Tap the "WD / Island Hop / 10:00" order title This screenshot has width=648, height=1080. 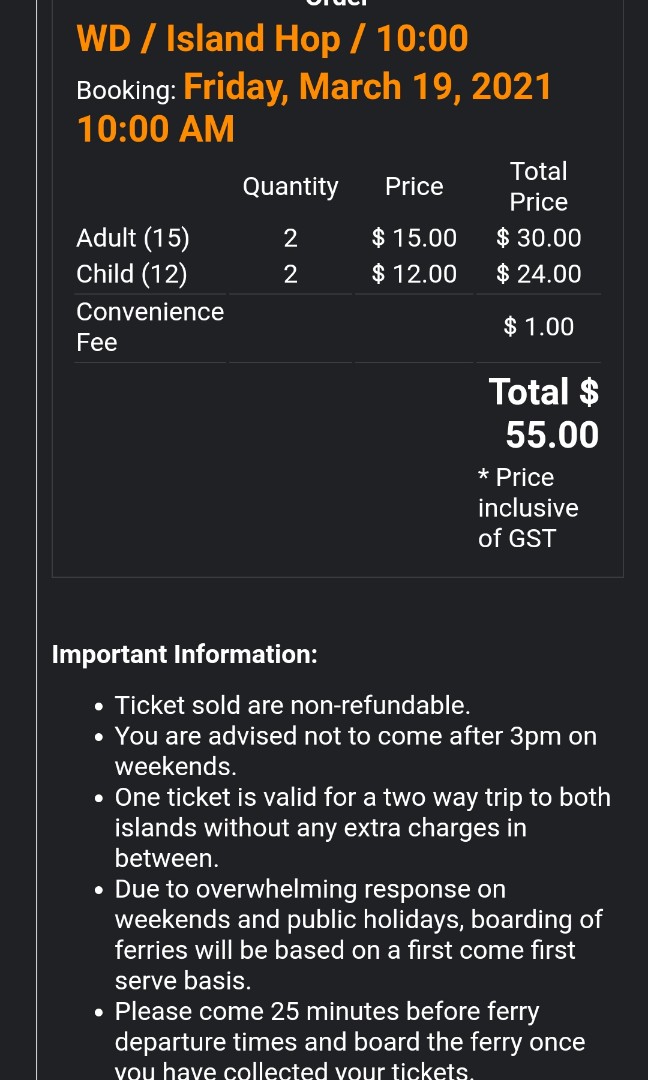pyautogui.click(x=272, y=39)
